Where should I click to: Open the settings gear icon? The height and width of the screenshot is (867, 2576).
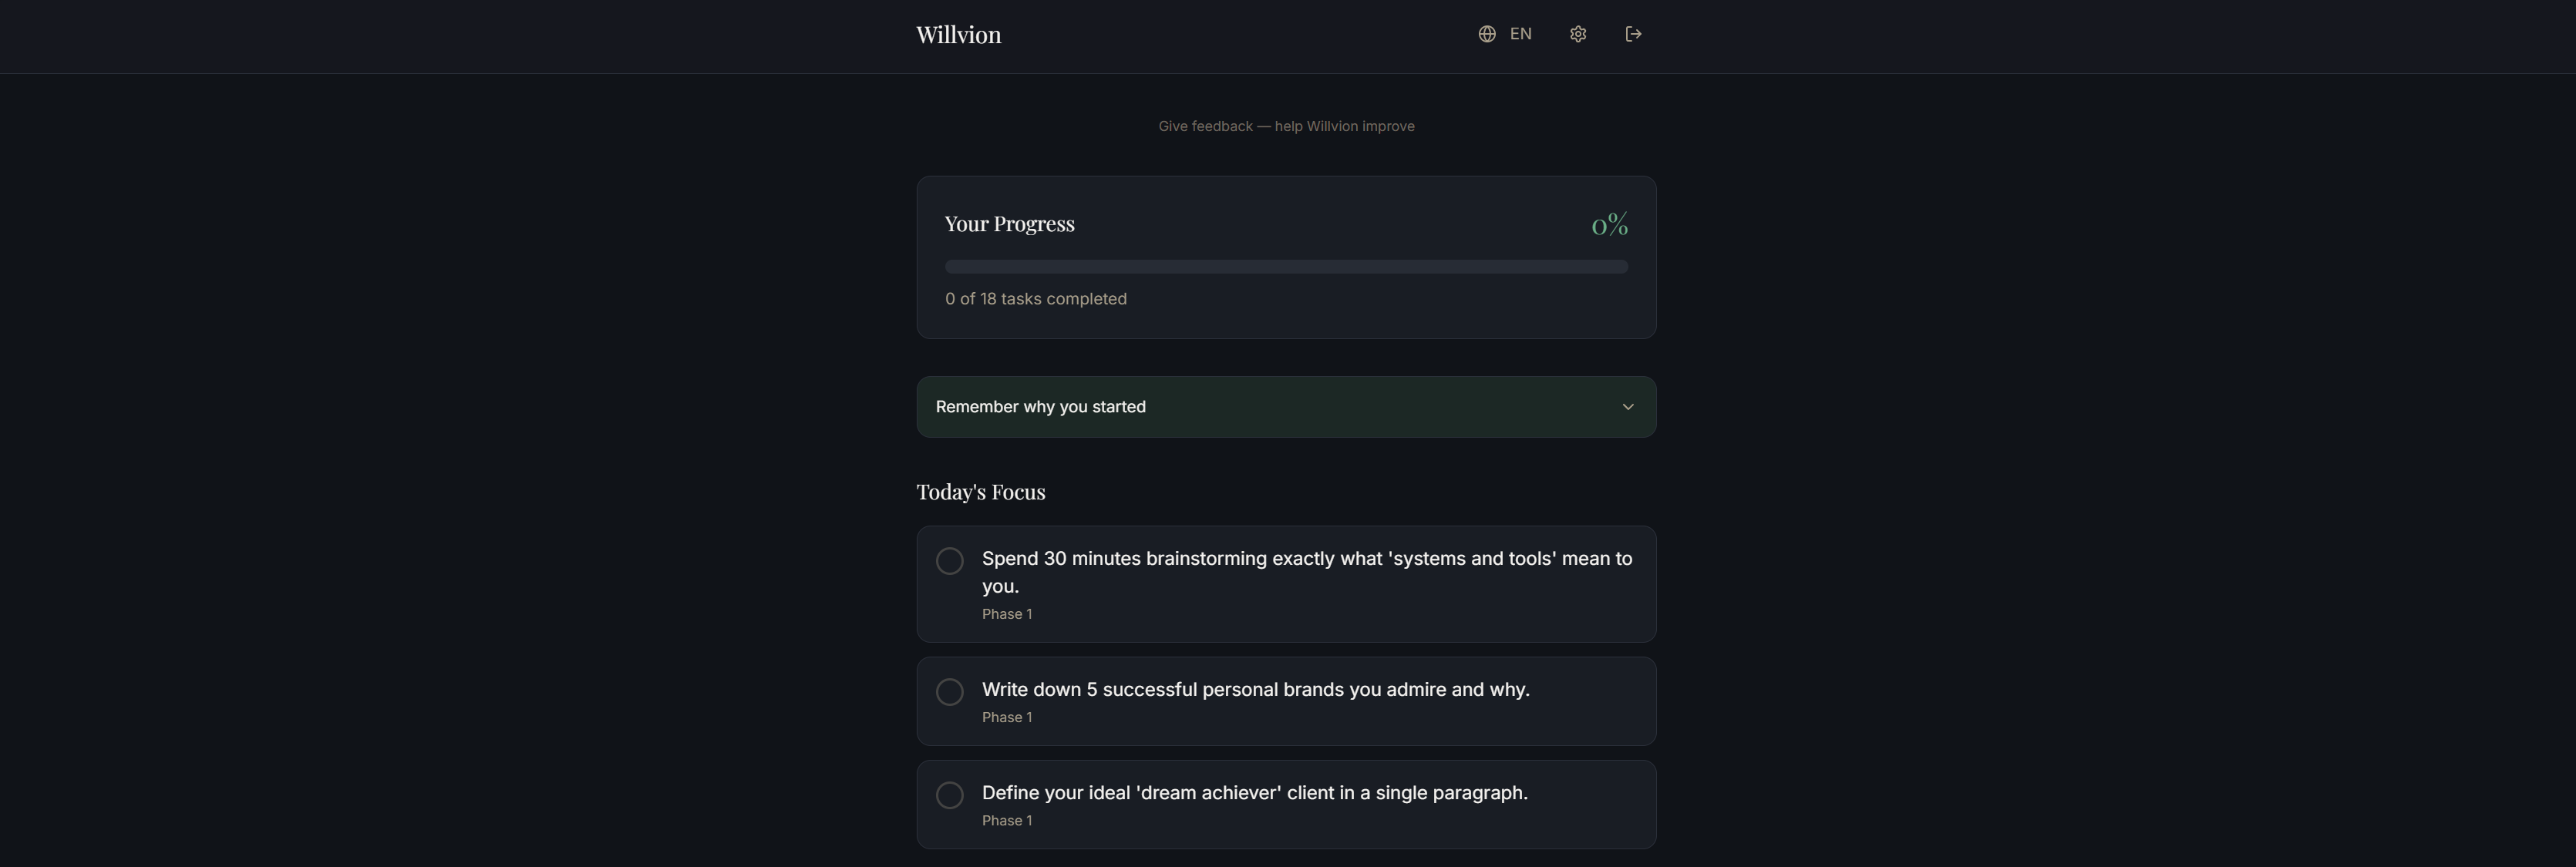click(x=1578, y=33)
